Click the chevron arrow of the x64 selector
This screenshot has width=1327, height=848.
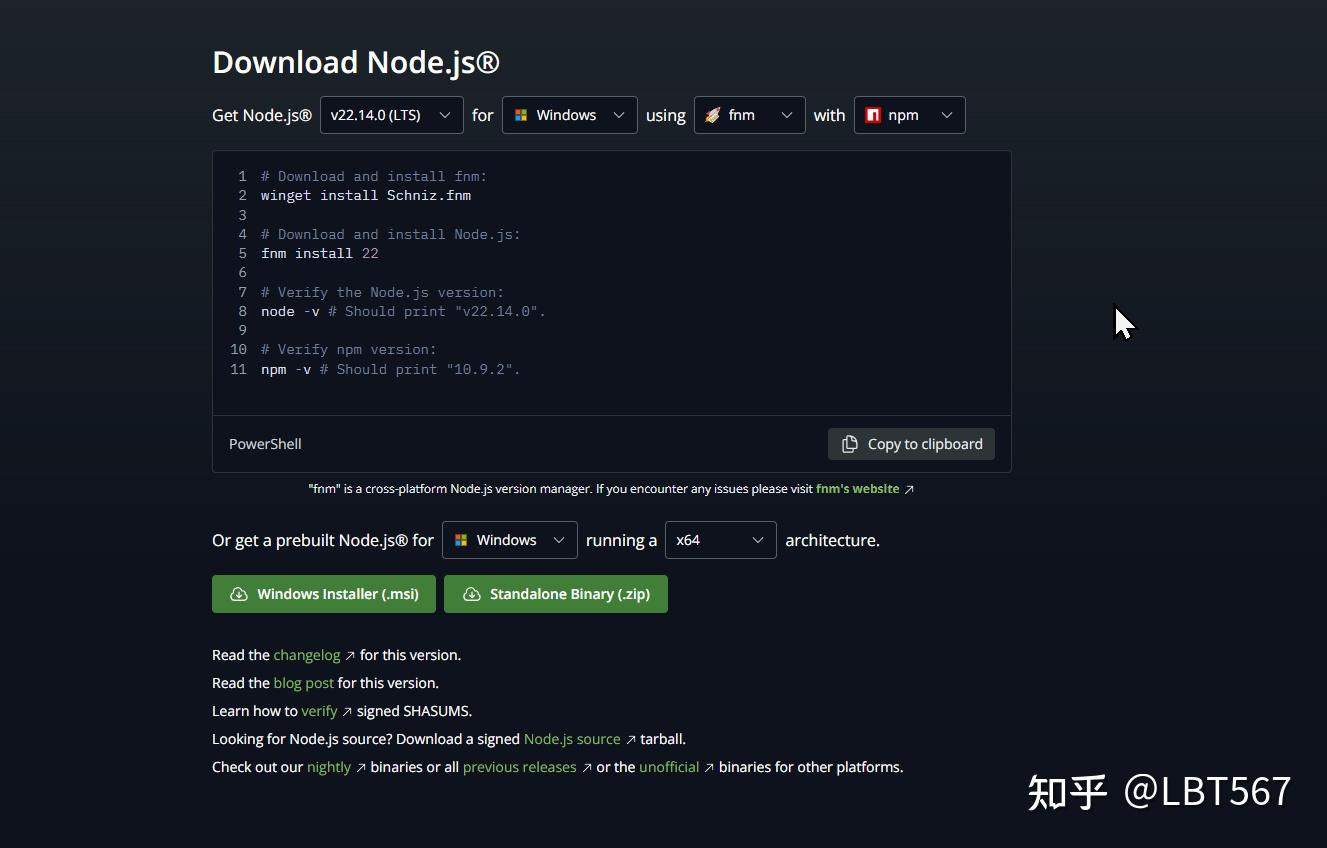pos(758,540)
